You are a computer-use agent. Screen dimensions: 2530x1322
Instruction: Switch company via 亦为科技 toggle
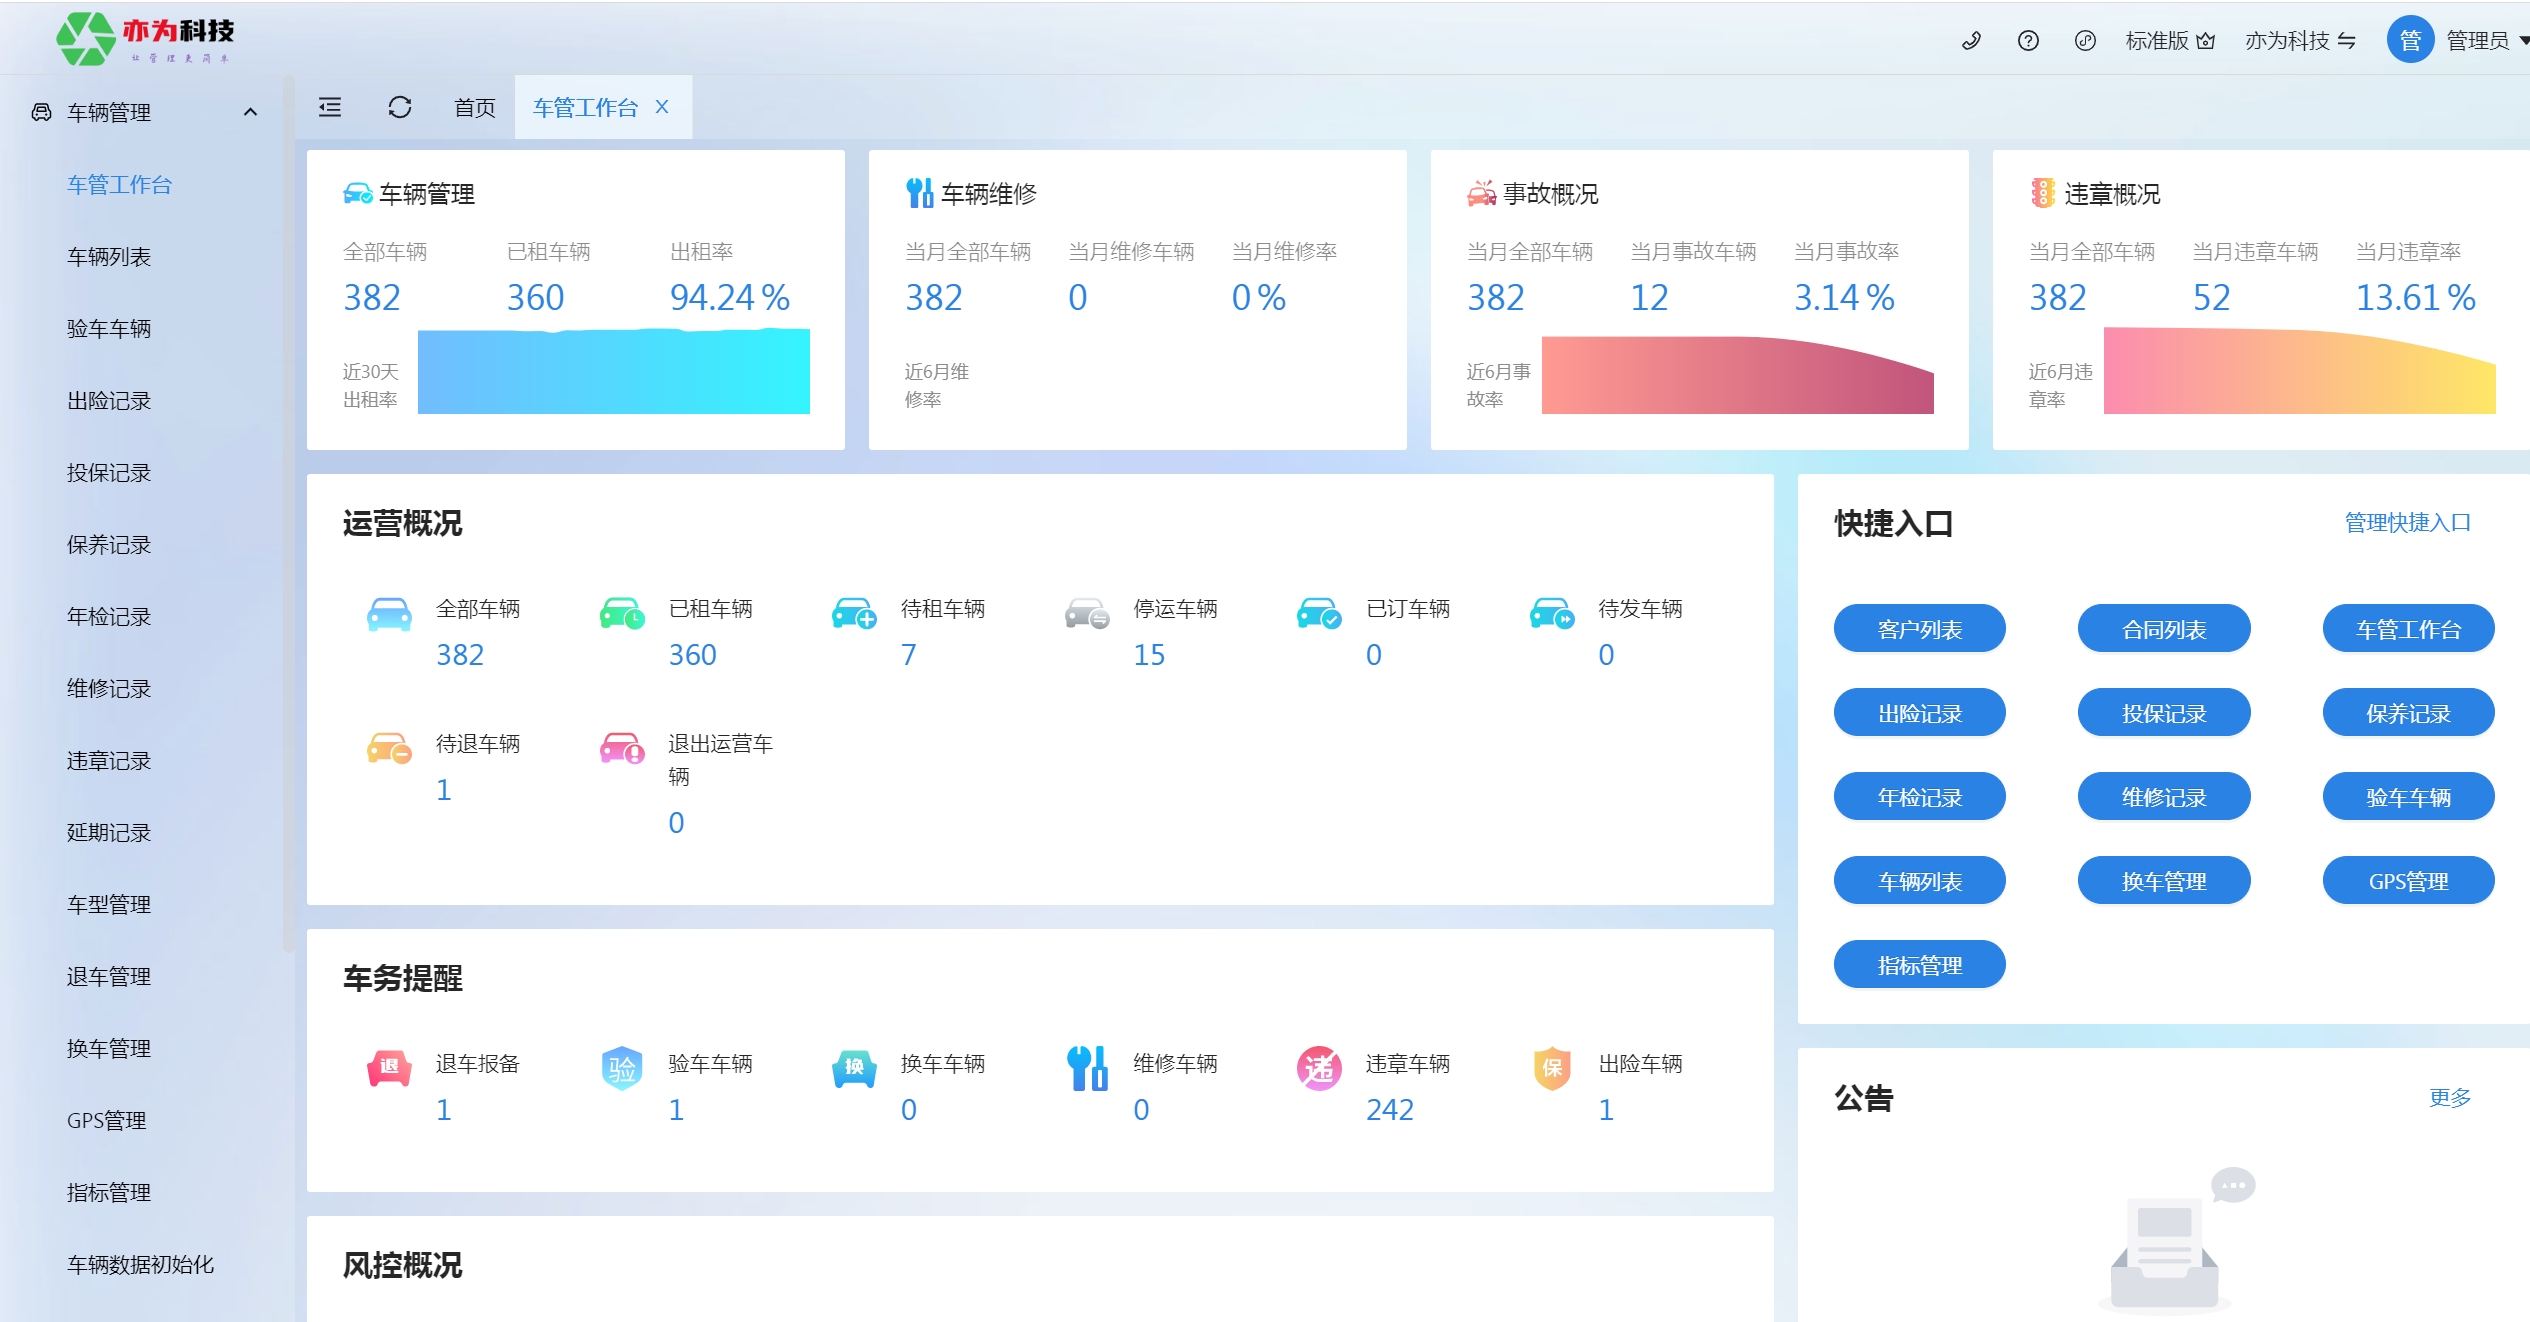click(x=2300, y=41)
